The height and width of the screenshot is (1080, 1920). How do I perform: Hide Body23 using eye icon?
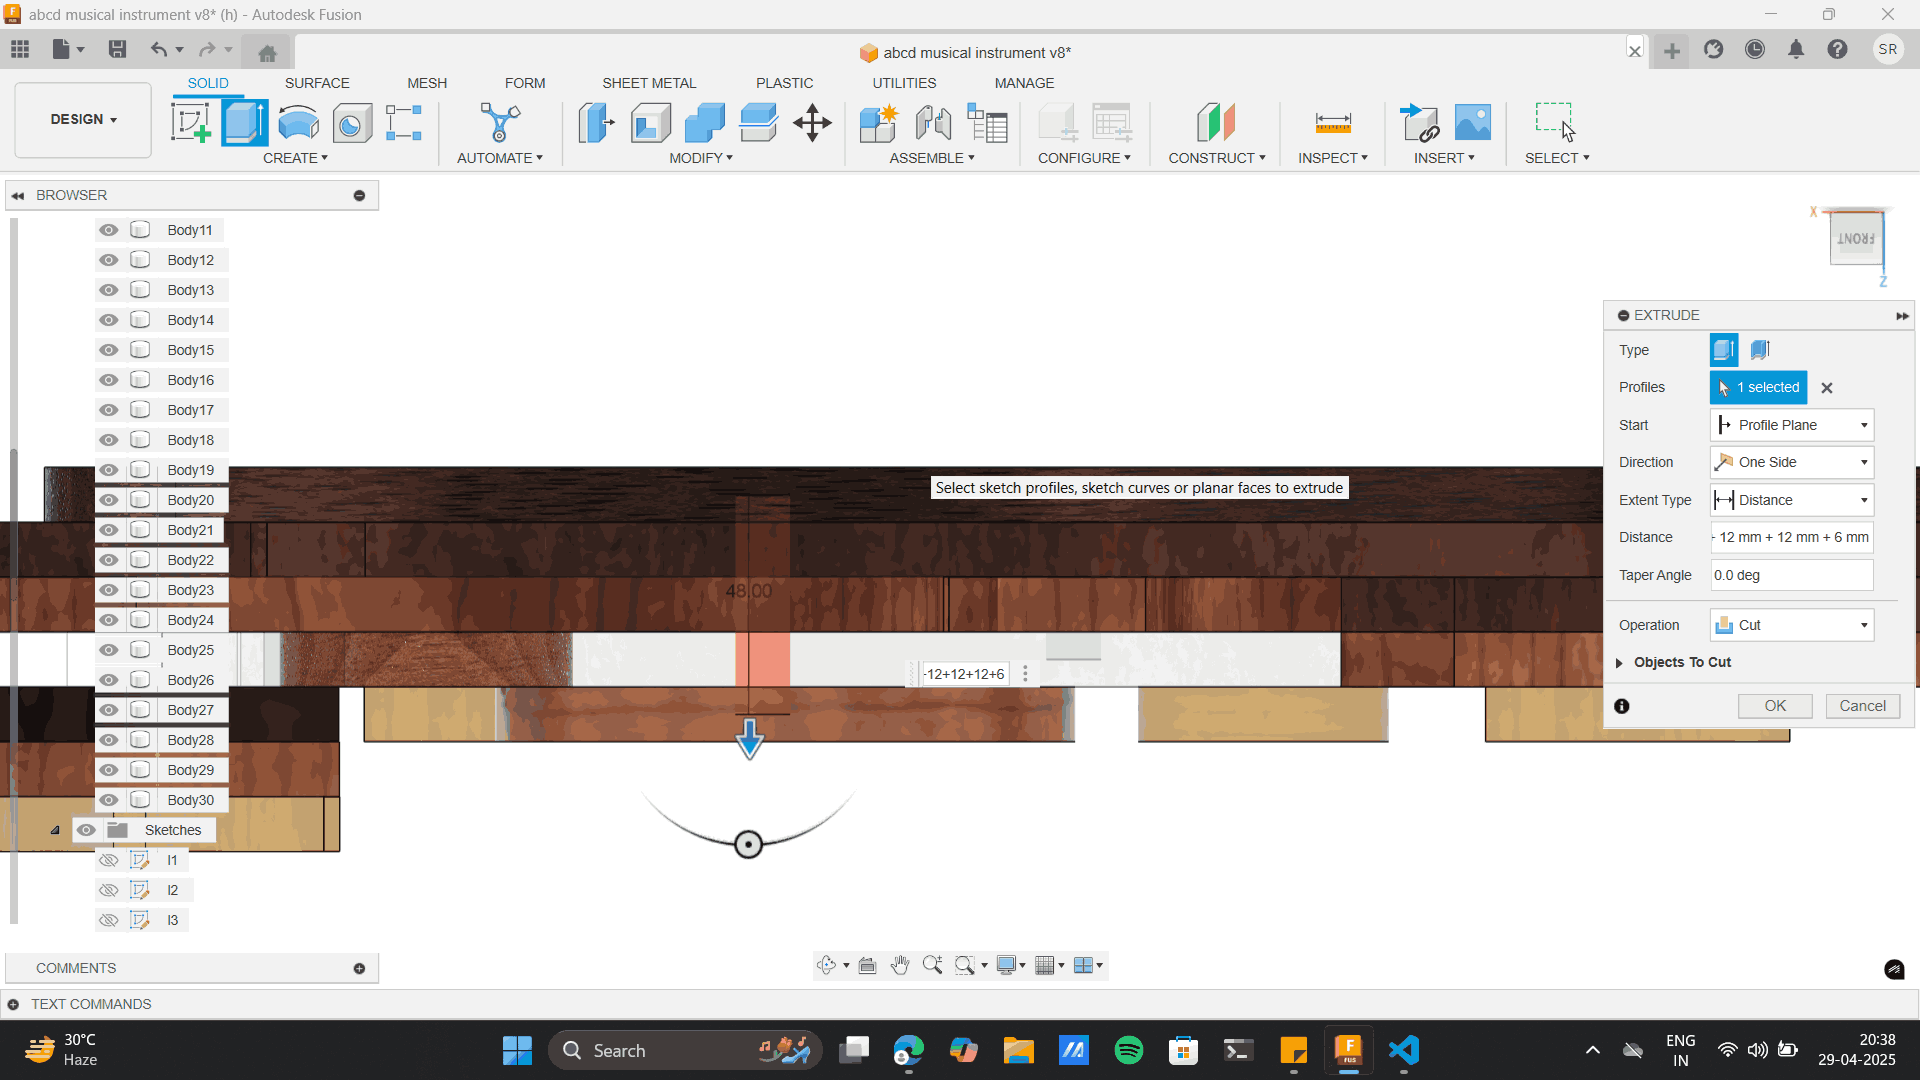(108, 590)
